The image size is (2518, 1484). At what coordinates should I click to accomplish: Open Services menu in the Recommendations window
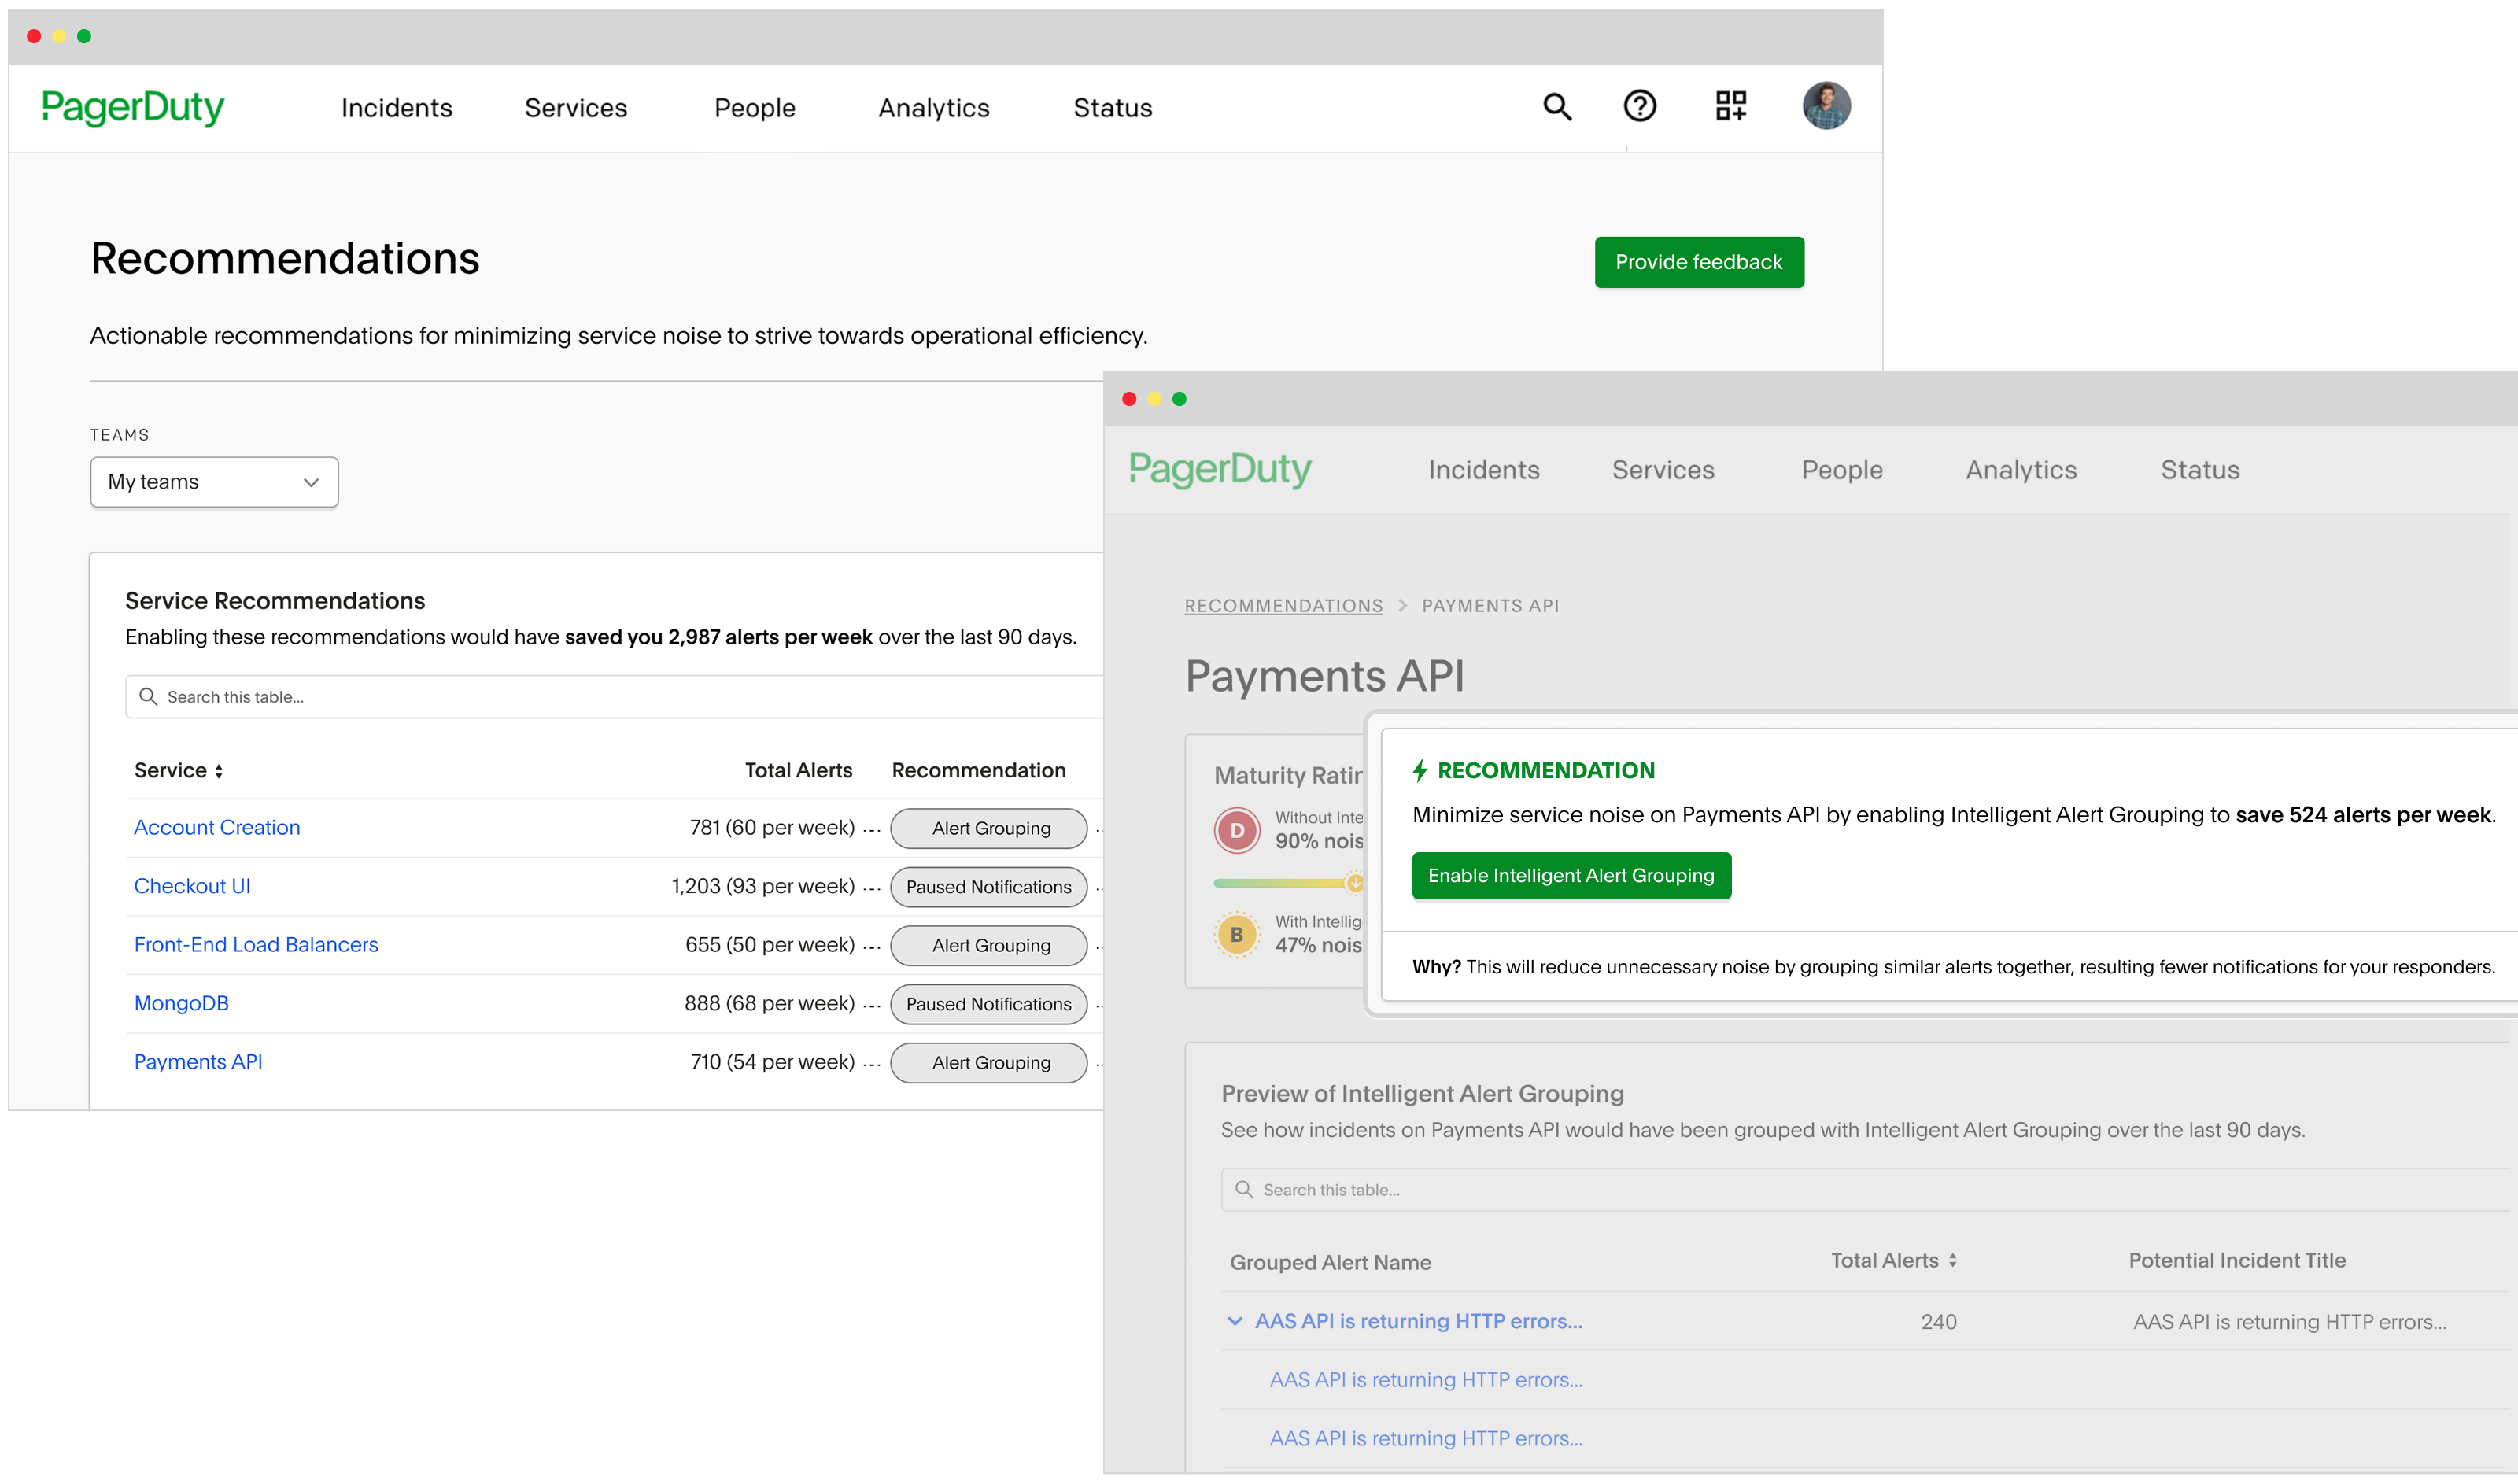click(x=576, y=107)
